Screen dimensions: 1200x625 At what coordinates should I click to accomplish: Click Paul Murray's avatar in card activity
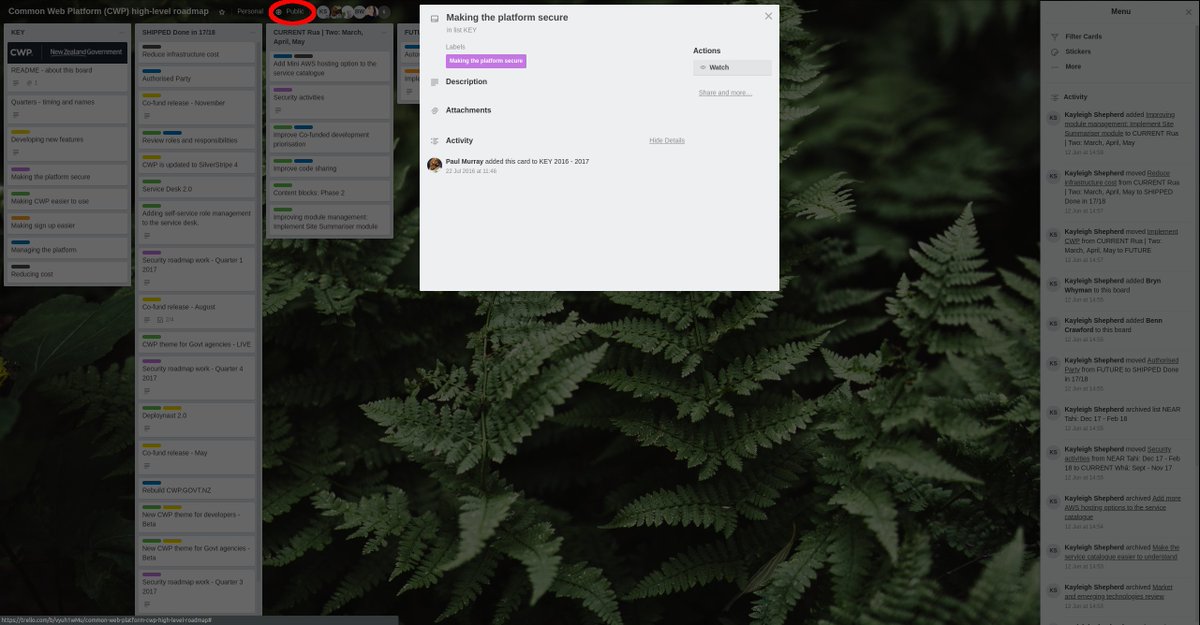coord(434,164)
